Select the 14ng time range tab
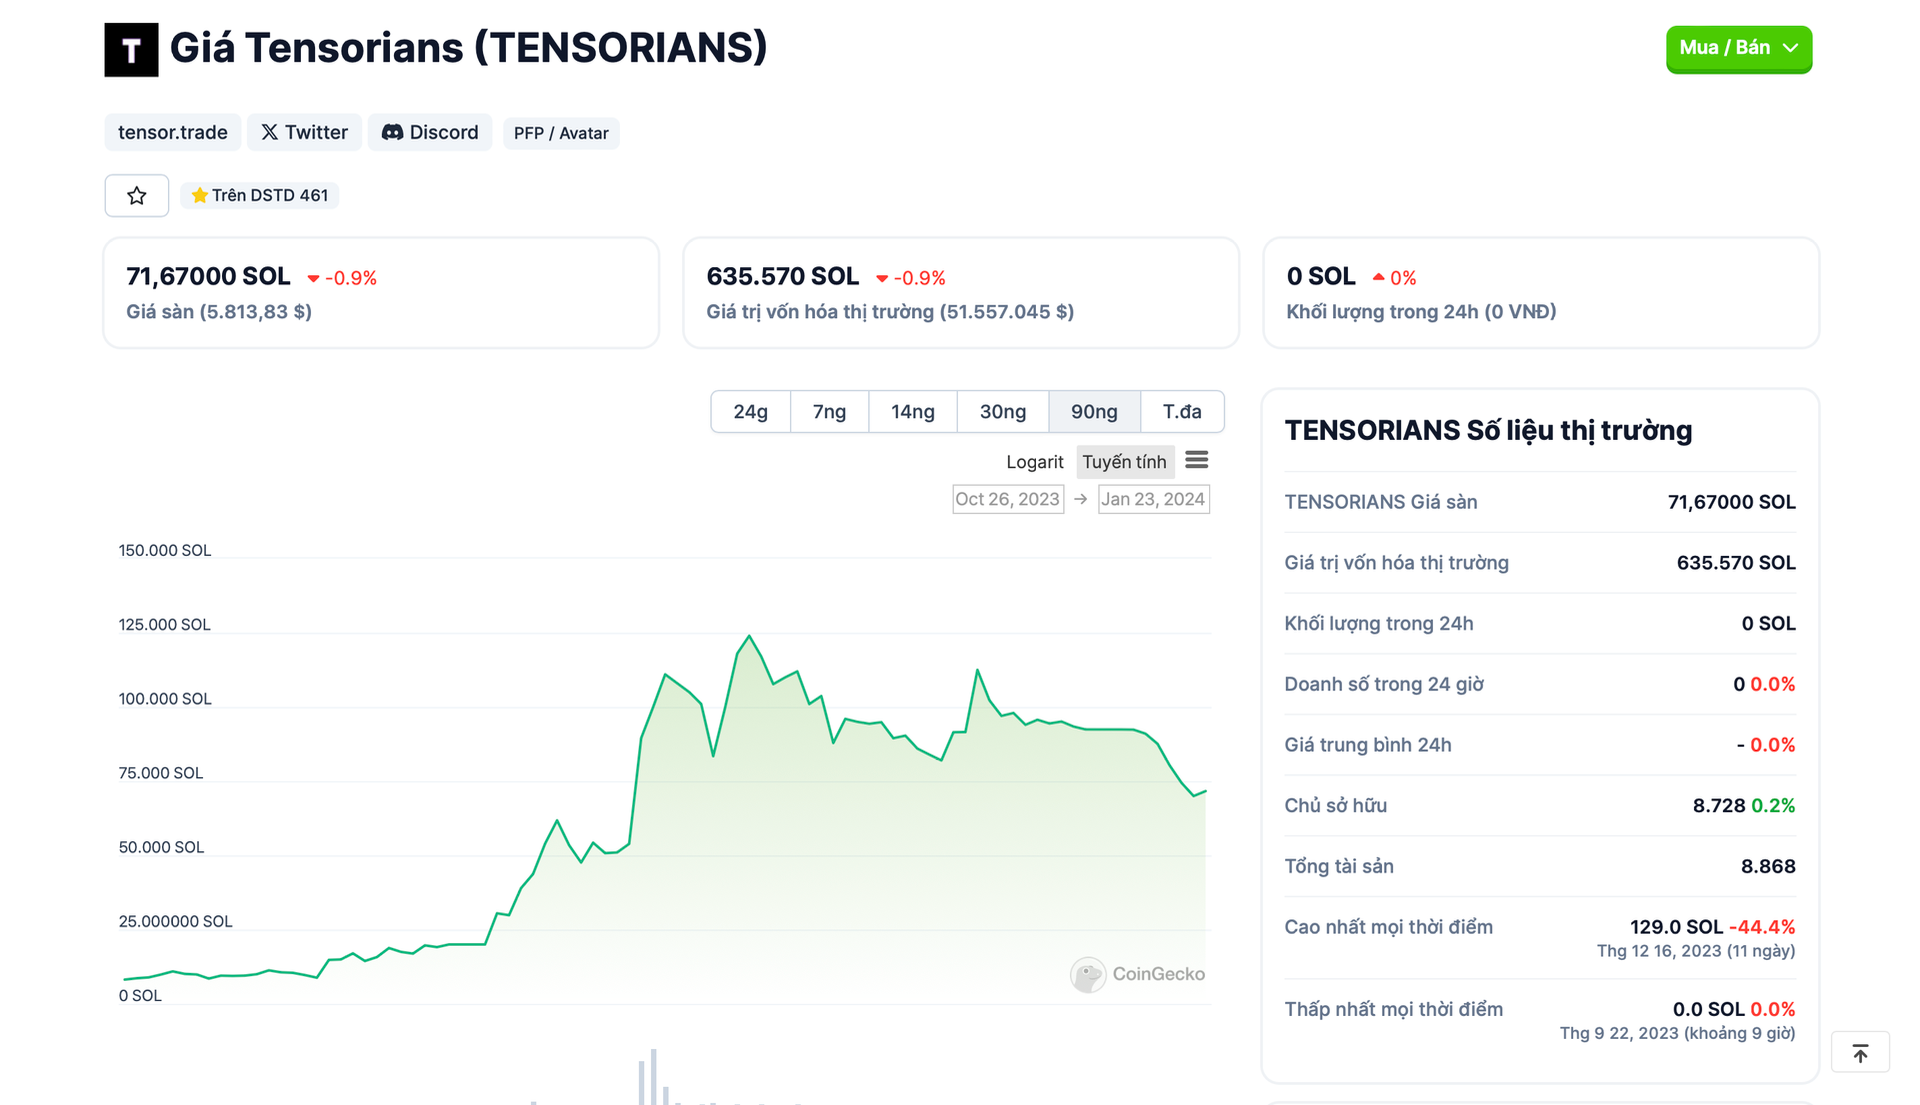 [913, 411]
